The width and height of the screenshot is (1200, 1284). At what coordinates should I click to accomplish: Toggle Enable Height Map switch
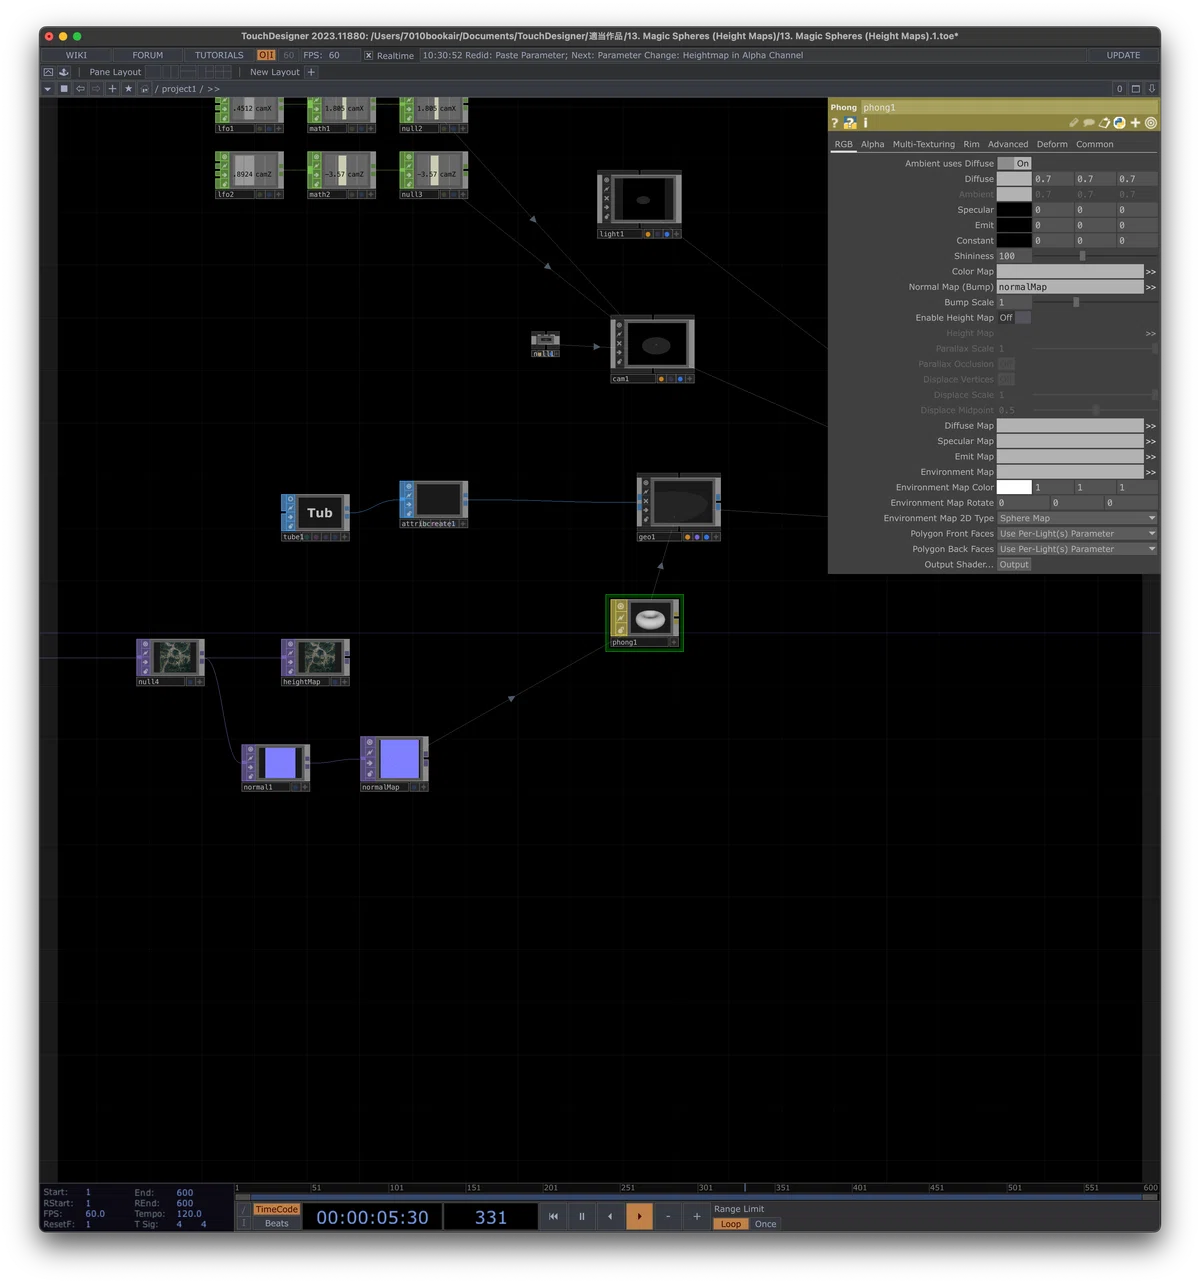tap(1014, 318)
